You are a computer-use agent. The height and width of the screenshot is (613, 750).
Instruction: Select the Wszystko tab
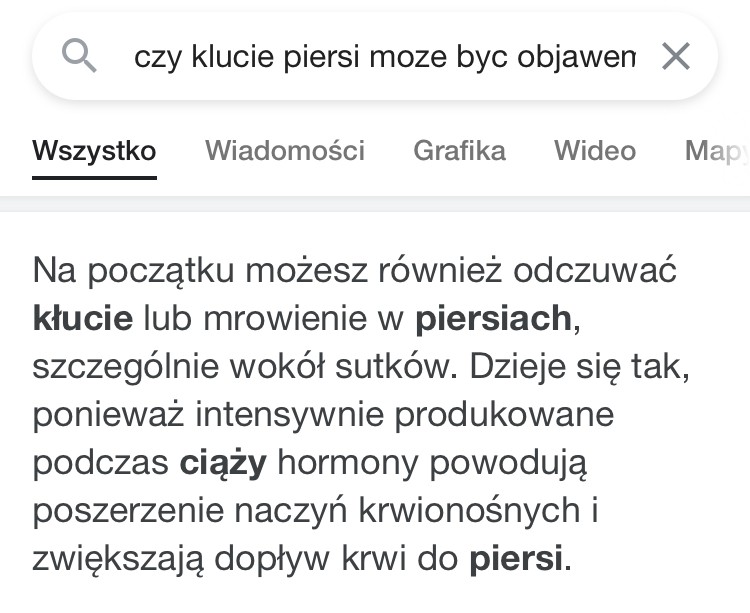click(x=94, y=151)
